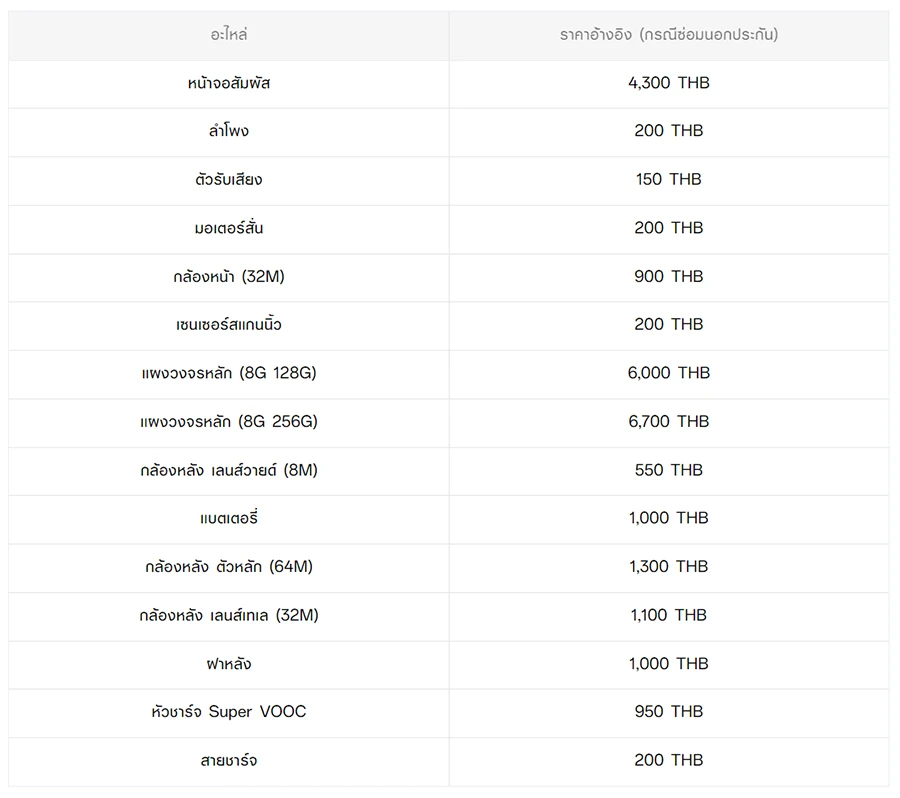The height and width of the screenshot is (798, 900).
Task: Click the 6,700 THB price cell
Action: pos(668,421)
